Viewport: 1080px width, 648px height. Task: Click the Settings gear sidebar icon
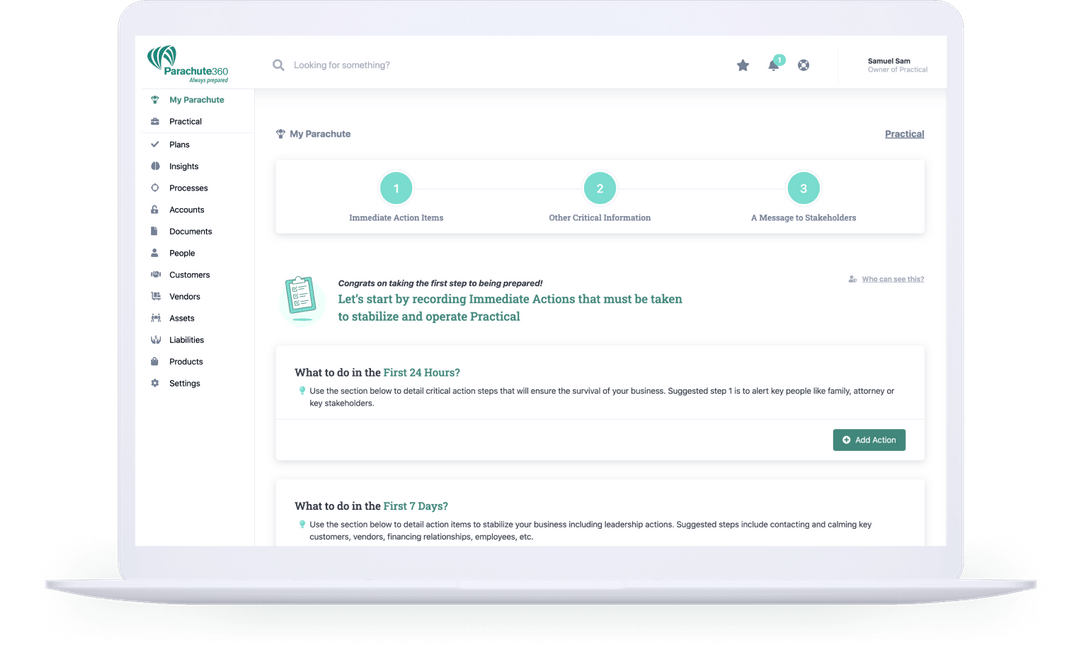coord(155,383)
